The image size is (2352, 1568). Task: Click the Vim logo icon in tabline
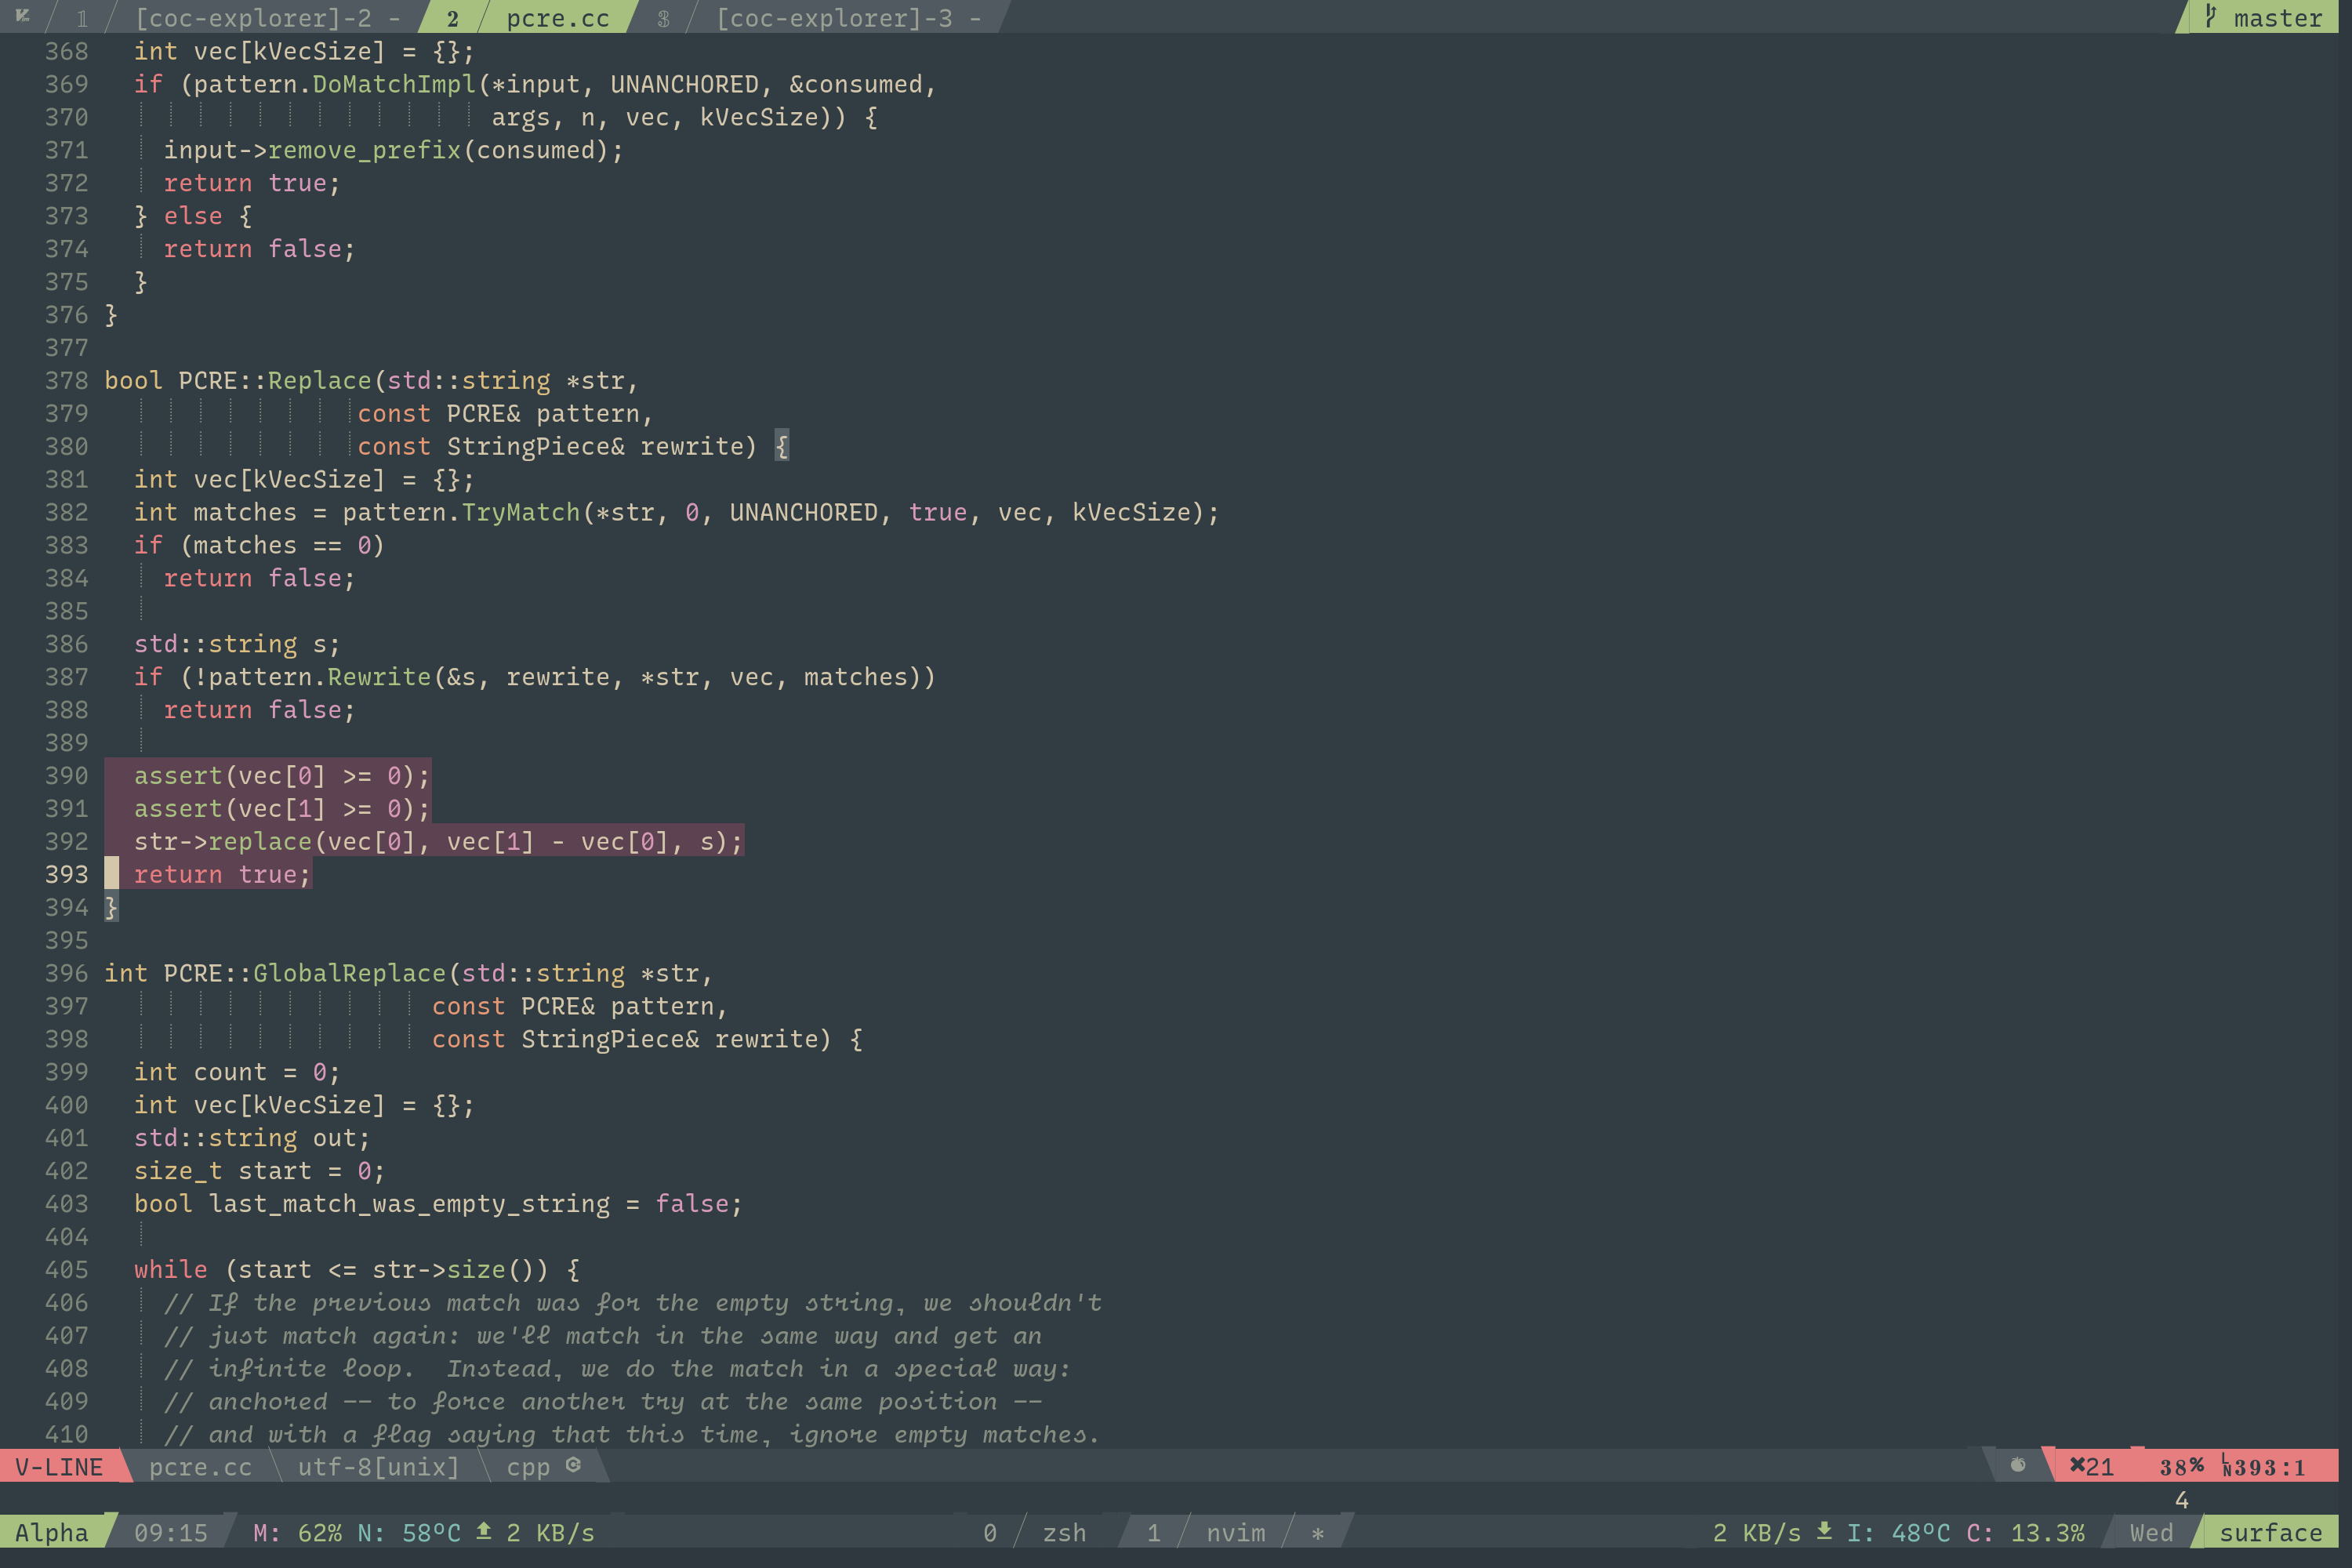click(22, 17)
